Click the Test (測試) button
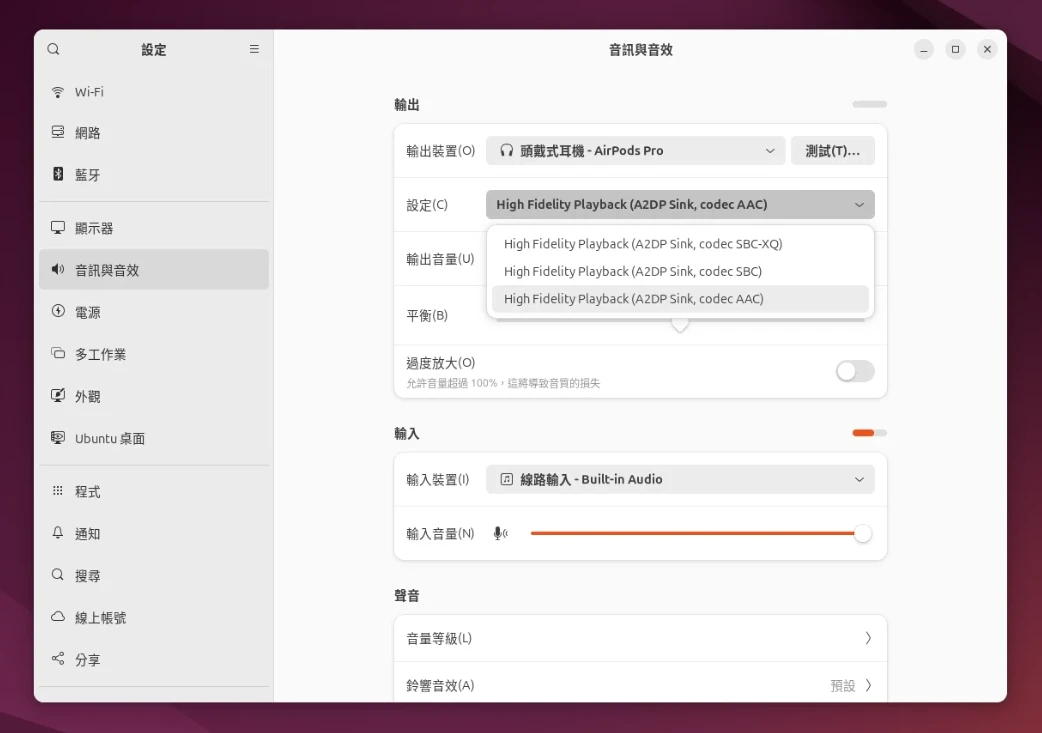1042x733 pixels. click(832, 151)
